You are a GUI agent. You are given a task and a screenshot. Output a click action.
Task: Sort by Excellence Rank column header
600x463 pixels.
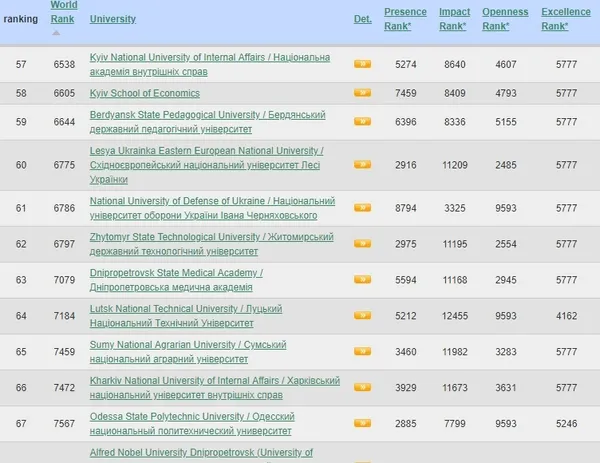point(566,19)
